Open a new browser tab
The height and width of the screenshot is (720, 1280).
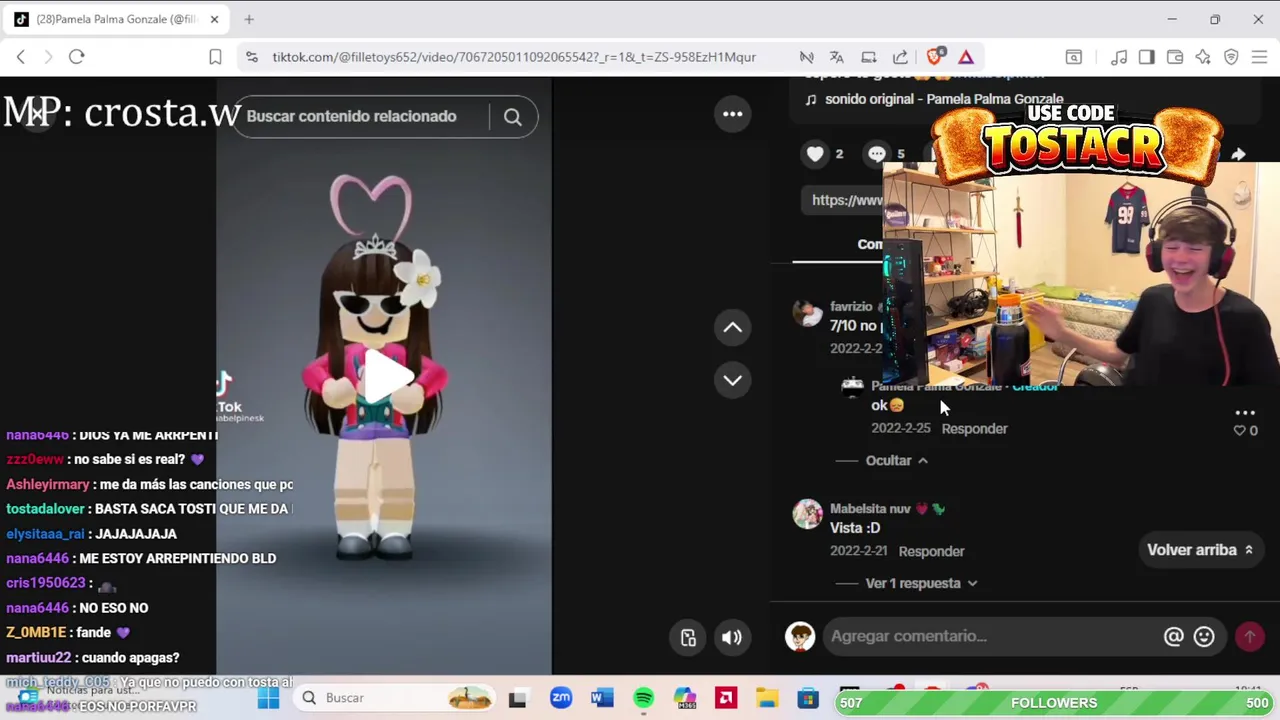point(249,19)
